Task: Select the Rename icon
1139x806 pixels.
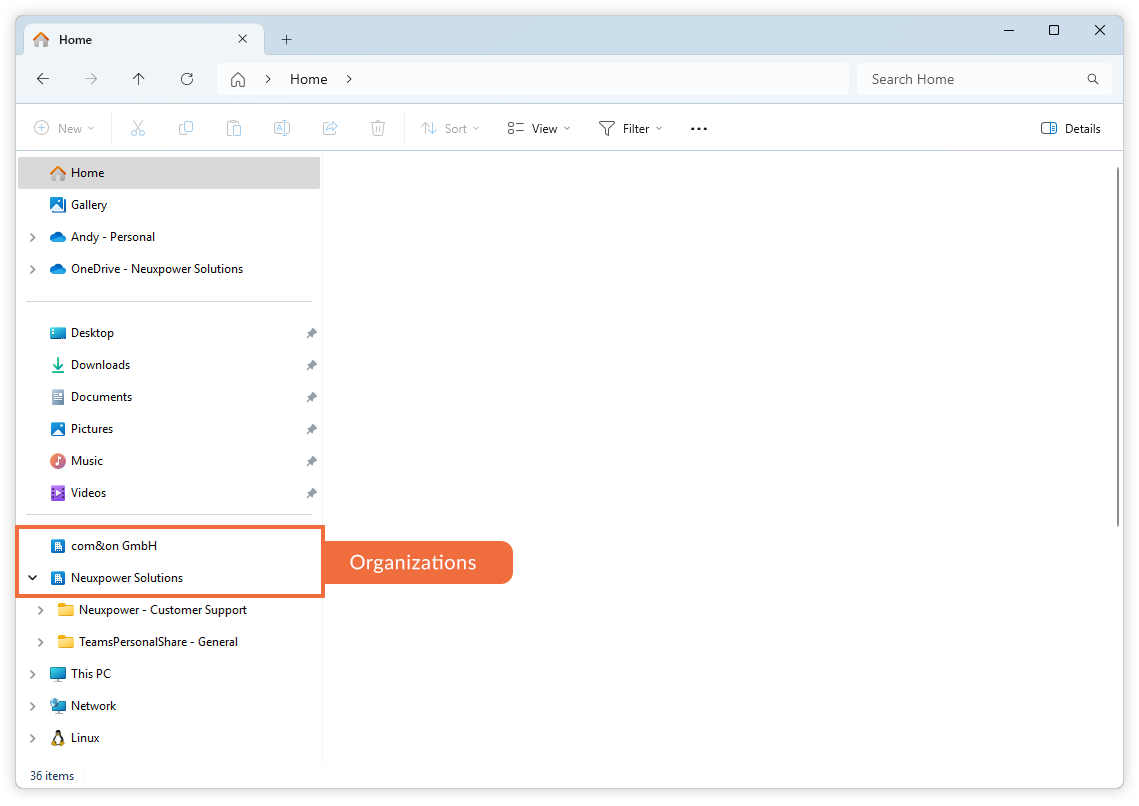Action: pyautogui.click(x=282, y=128)
